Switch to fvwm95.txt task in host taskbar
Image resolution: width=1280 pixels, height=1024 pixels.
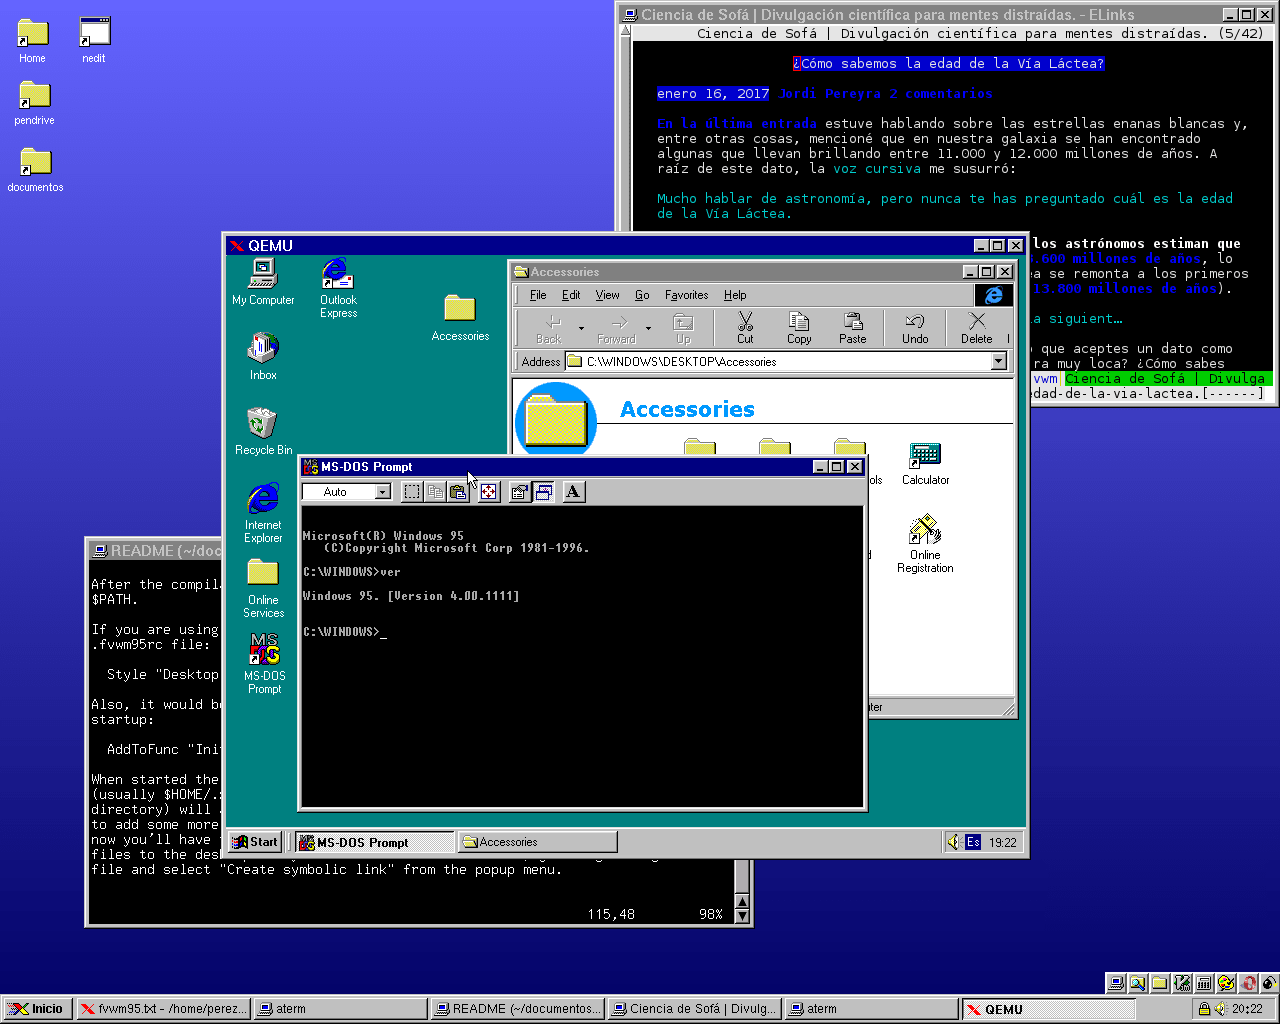[x=163, y=1009]
